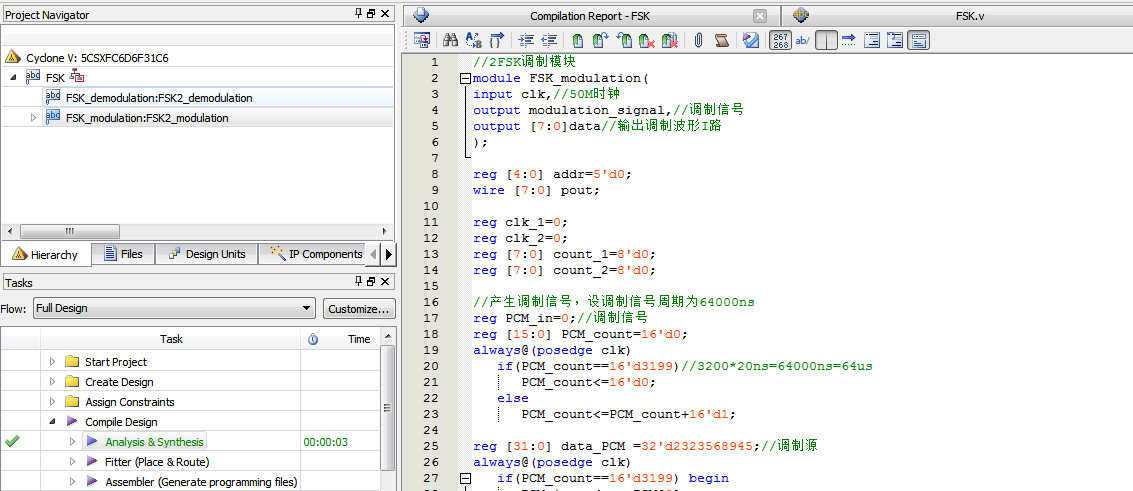The height and width of the screenshot is (491, 1133).
Task: Toggle the split editor view button
Action: 826,41
